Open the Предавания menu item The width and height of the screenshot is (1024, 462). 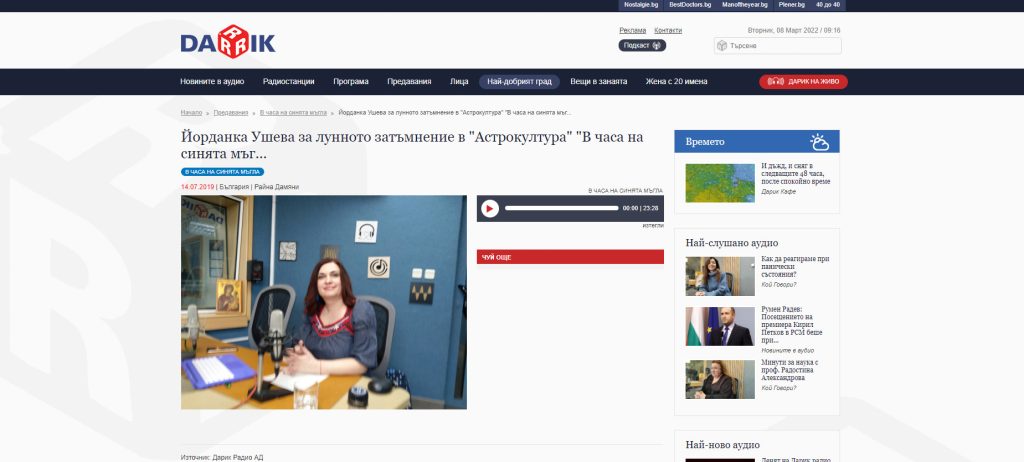coord(410,81)
